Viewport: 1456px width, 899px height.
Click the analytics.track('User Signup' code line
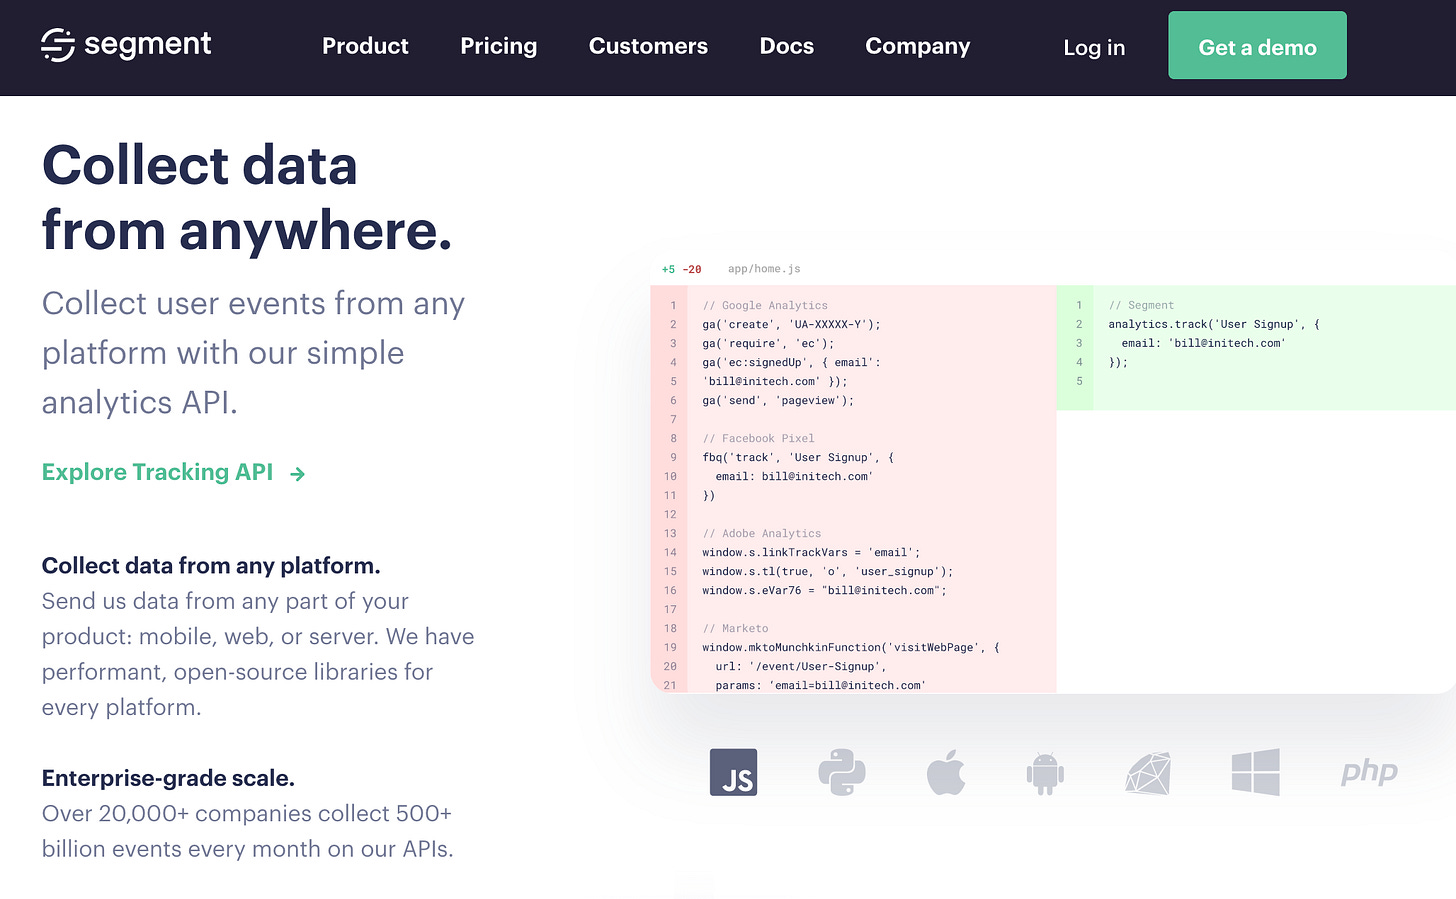point(1214,324)
